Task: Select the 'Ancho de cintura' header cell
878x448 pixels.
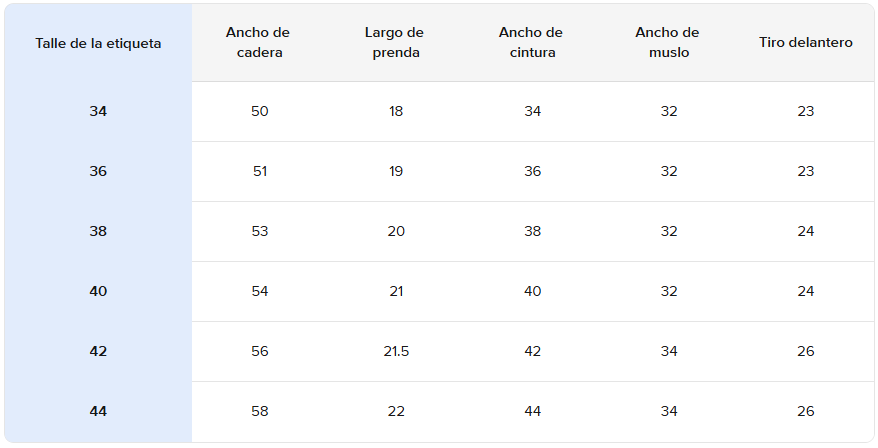Action: [531, 43]
